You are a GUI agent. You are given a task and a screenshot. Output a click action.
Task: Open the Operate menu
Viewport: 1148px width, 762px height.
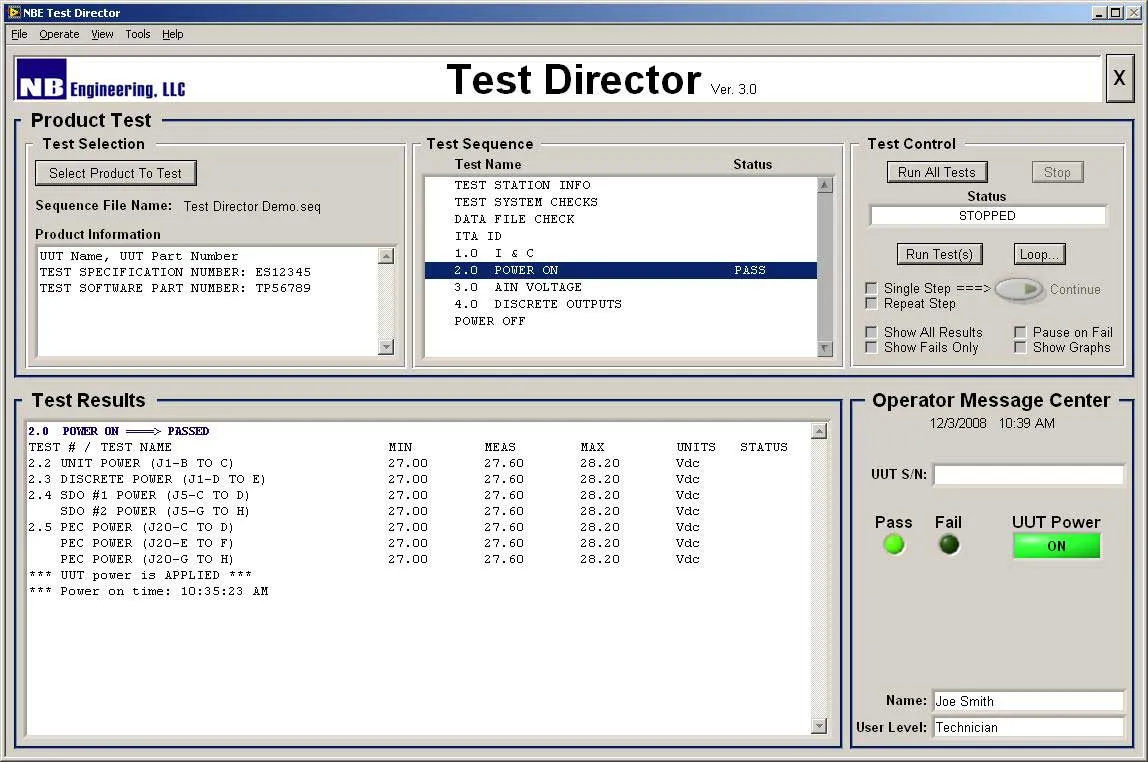(x=59, y=34)
